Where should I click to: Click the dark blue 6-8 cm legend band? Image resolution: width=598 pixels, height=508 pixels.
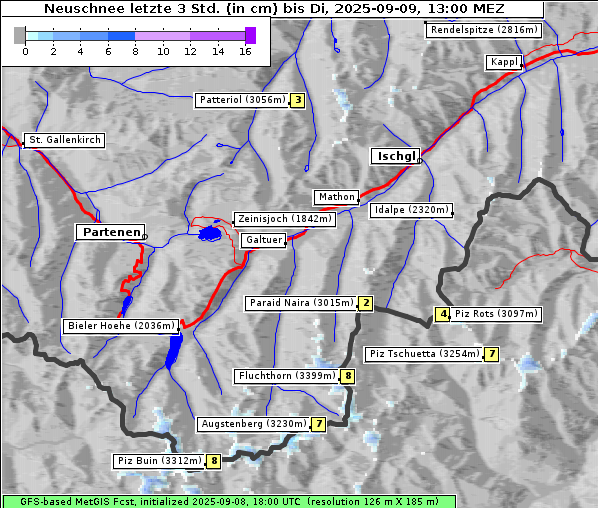[121, 36]
